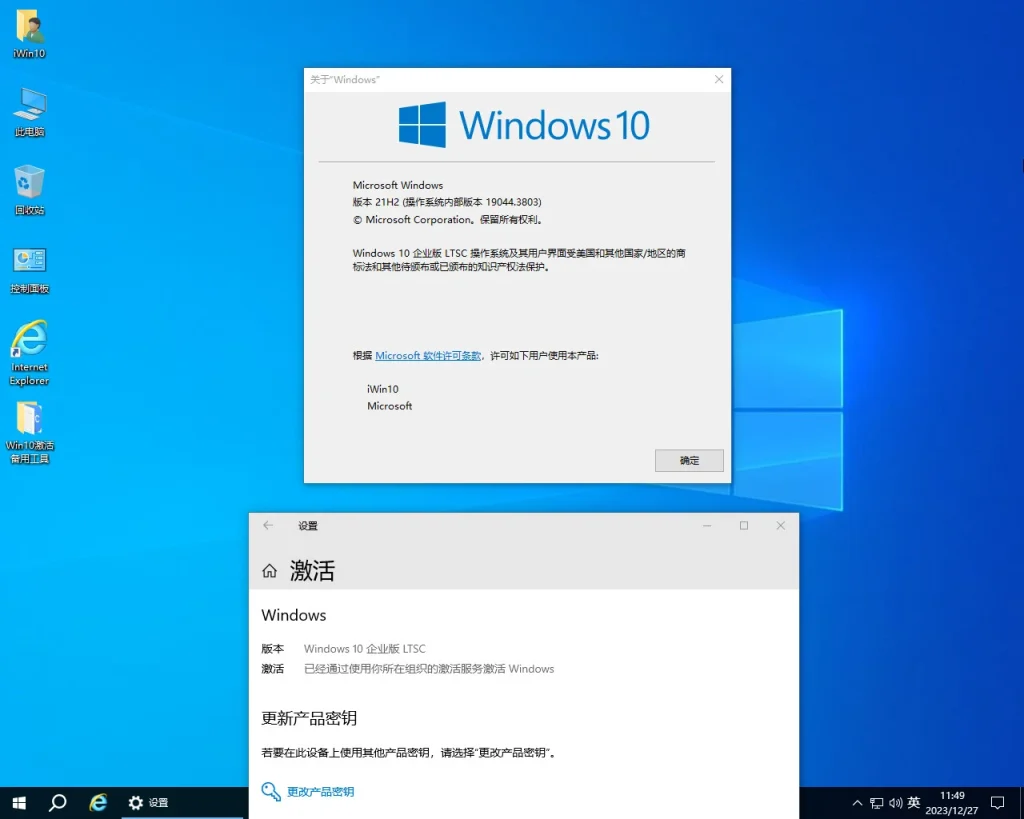Image resolution: width=1024 pixels, height=819 pixels.
Task: Click the 更新产品密钥 heading
Action: point(309,718)
